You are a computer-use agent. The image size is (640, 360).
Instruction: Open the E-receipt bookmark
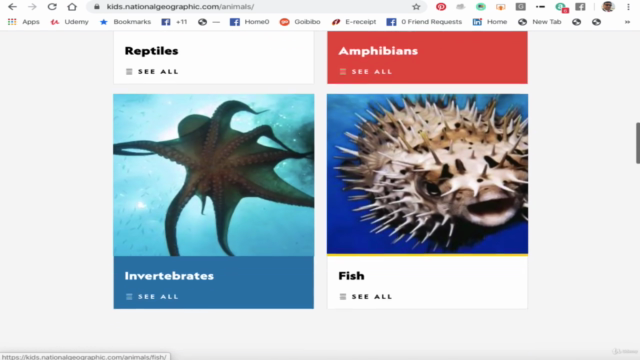click(x=354, y=22)
